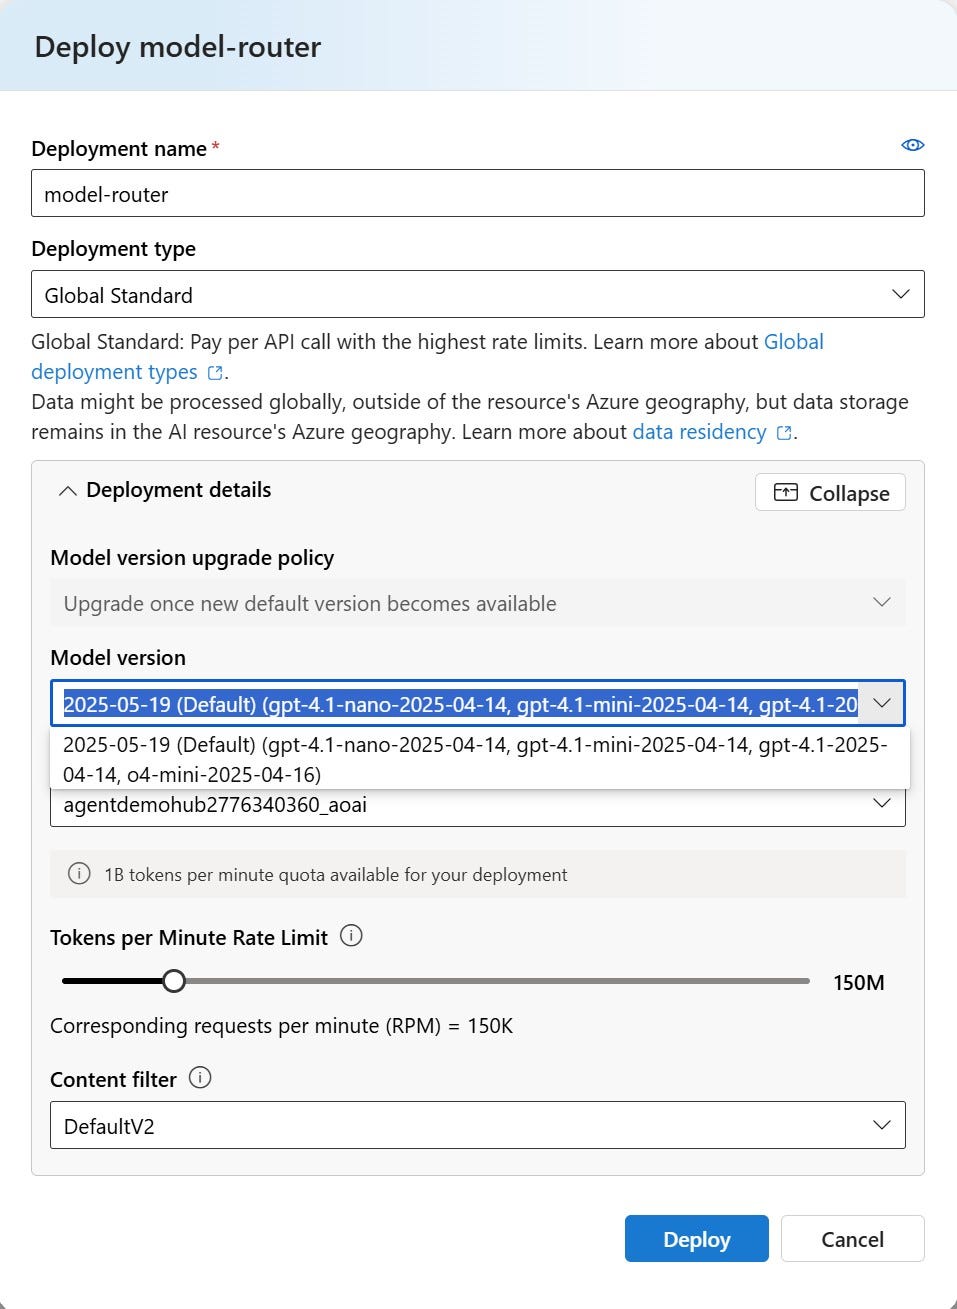The width and height of the screenshot is (957, 1309).
Task: Click the info icon in the quota message banner
Action: pos(79,874)
